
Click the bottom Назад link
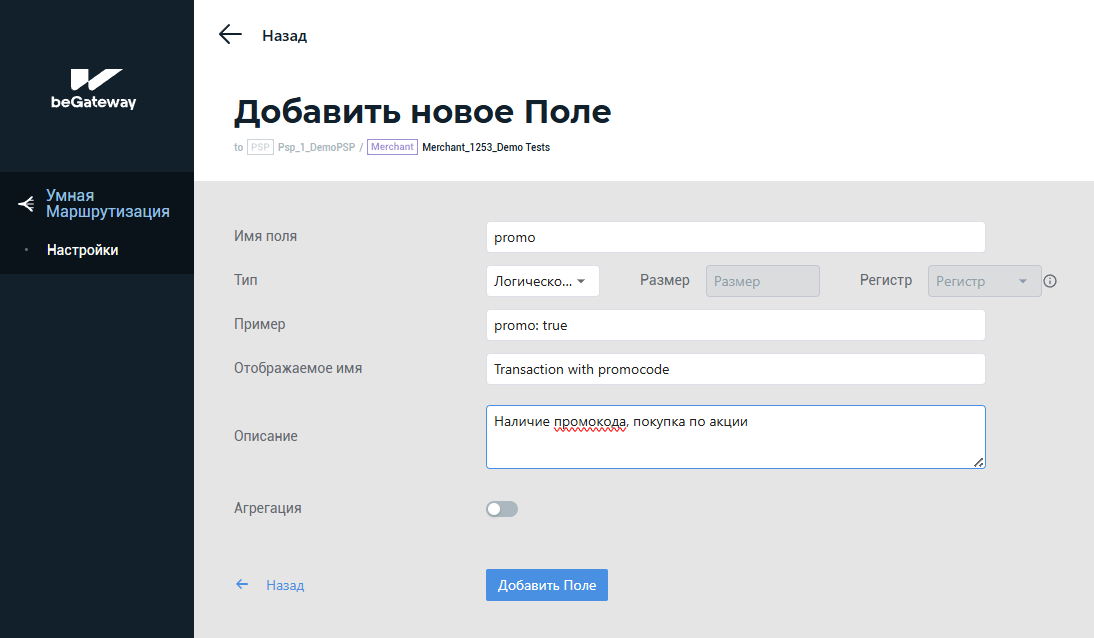285,585
